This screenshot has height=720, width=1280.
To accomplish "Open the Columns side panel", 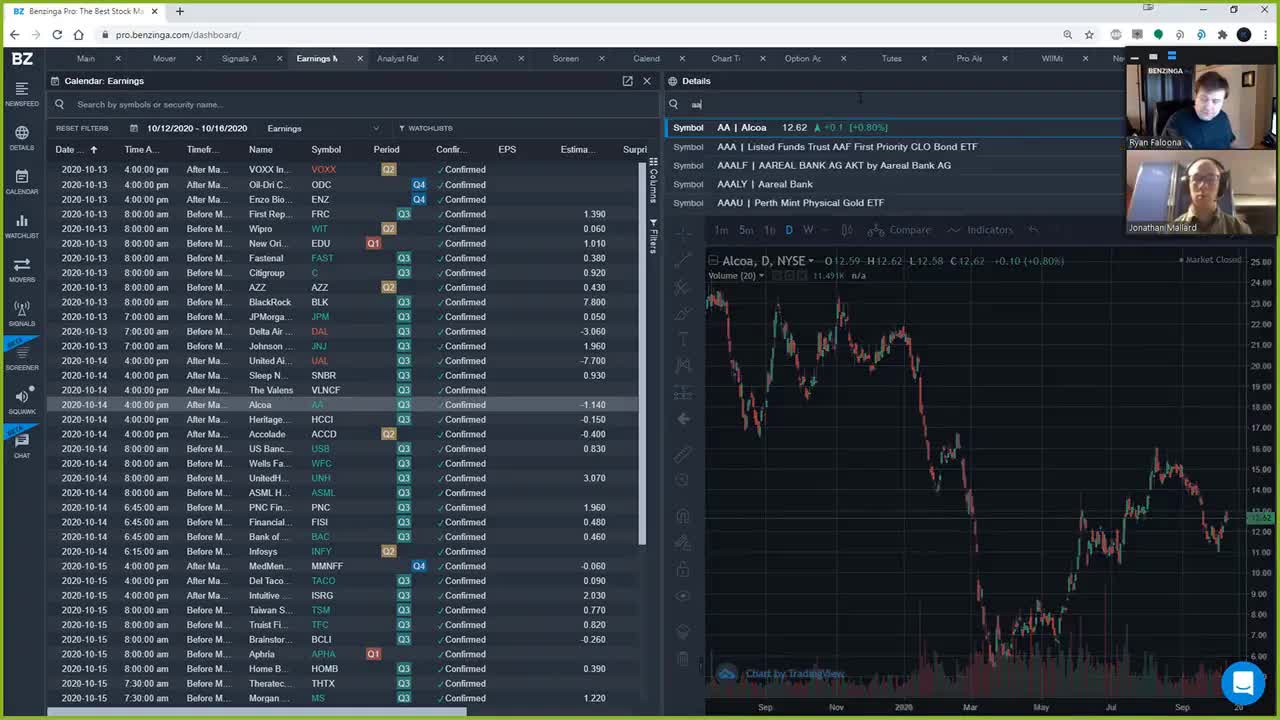I will tap(653, 181).
